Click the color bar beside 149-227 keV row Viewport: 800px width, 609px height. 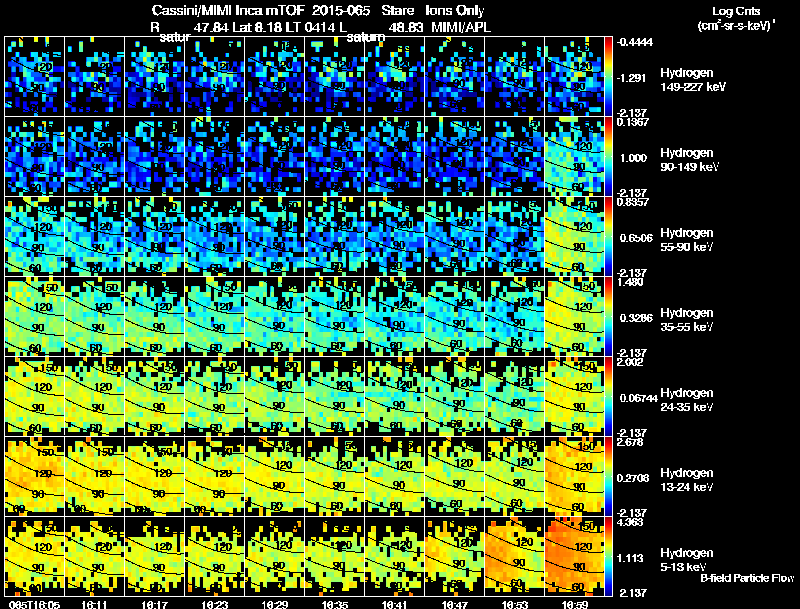pyautogui.click(x=609, y=77)
